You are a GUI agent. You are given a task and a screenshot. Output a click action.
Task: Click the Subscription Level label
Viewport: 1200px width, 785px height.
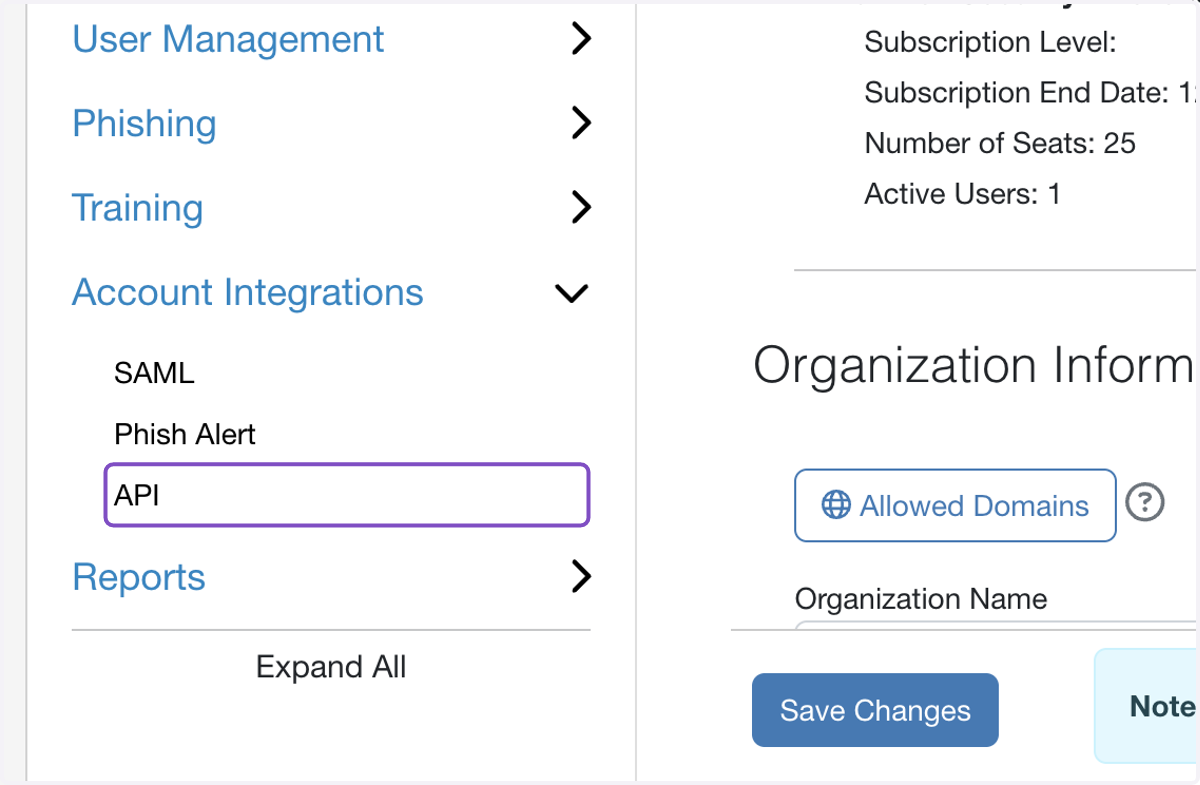990,42
